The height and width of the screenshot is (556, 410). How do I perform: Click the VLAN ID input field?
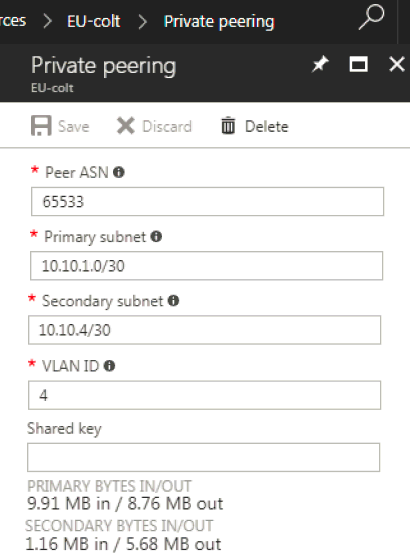205,395
